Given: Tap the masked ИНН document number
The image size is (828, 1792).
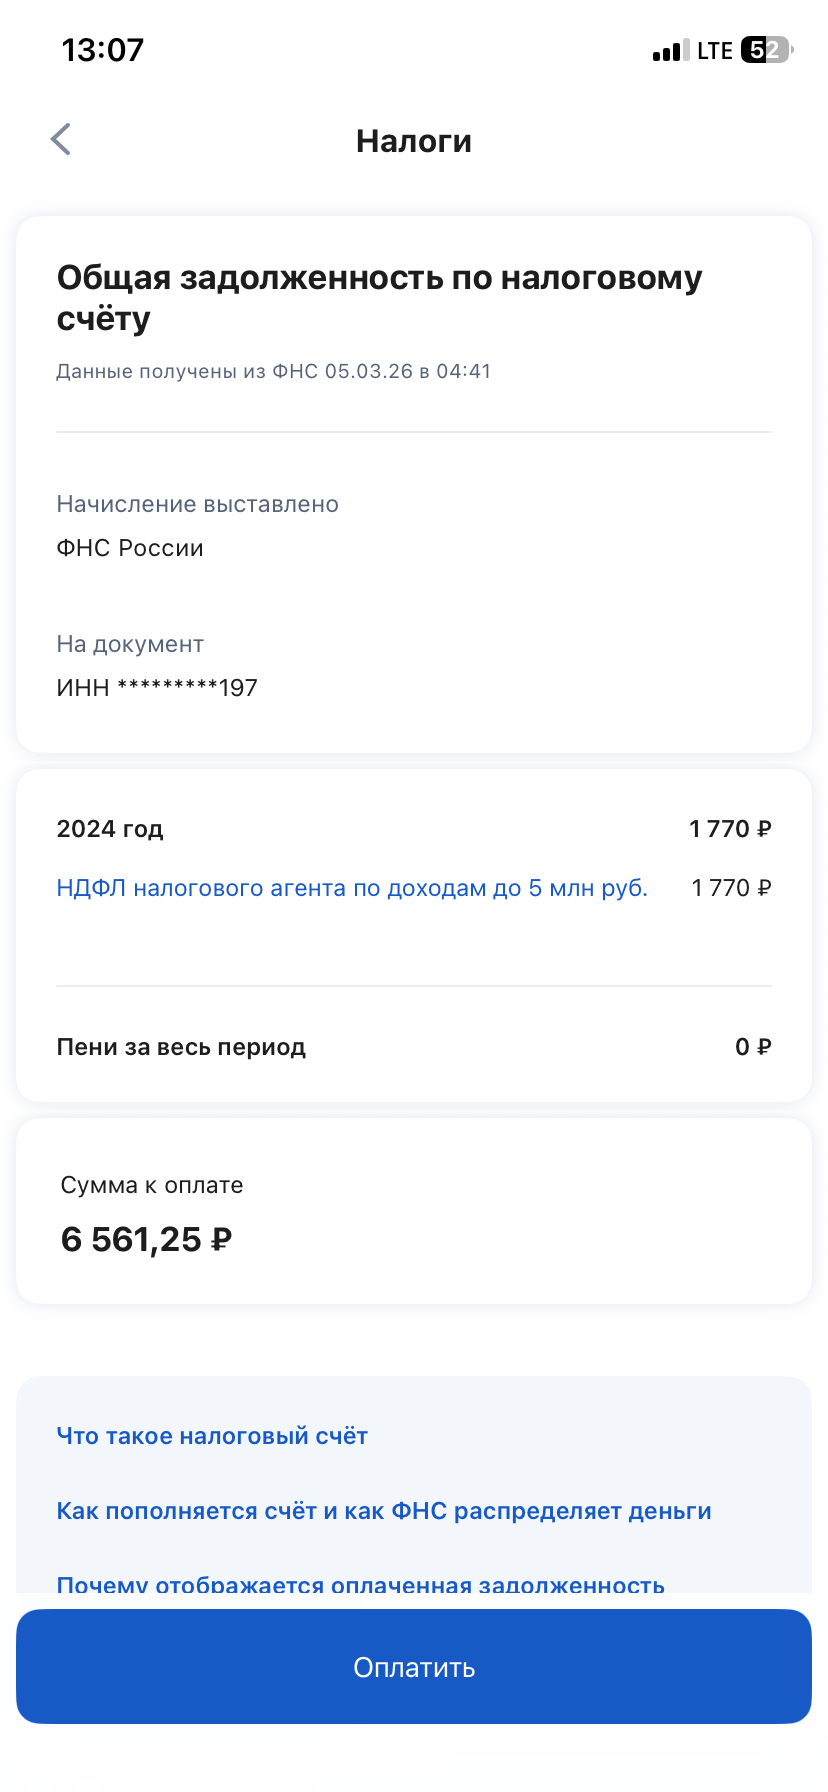Looking at the screenshot, I should [157, 688].
